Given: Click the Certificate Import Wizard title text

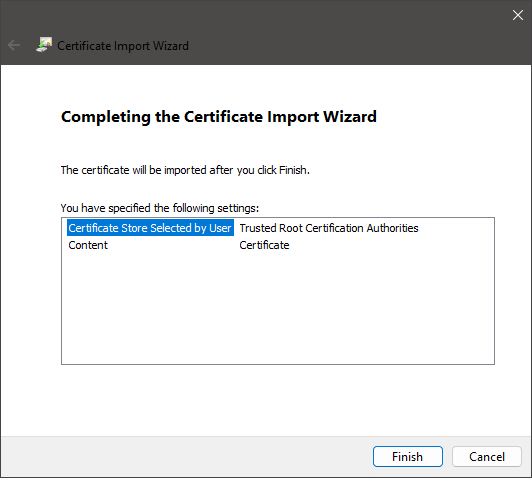Looking at the screenshot, I should click(x=123, y=45).
